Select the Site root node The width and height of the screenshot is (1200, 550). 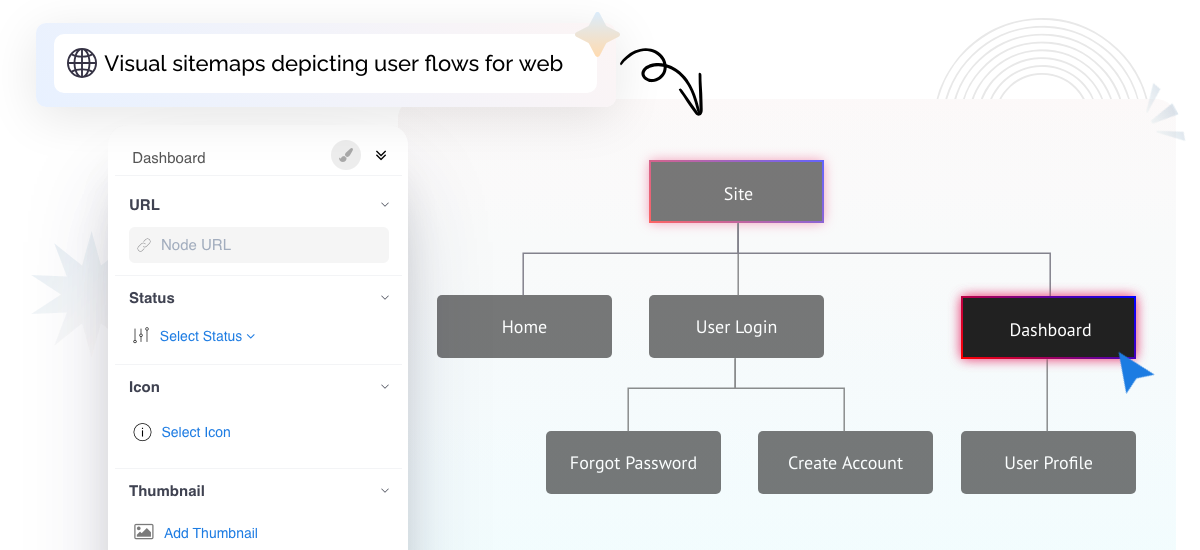point(737,191)
